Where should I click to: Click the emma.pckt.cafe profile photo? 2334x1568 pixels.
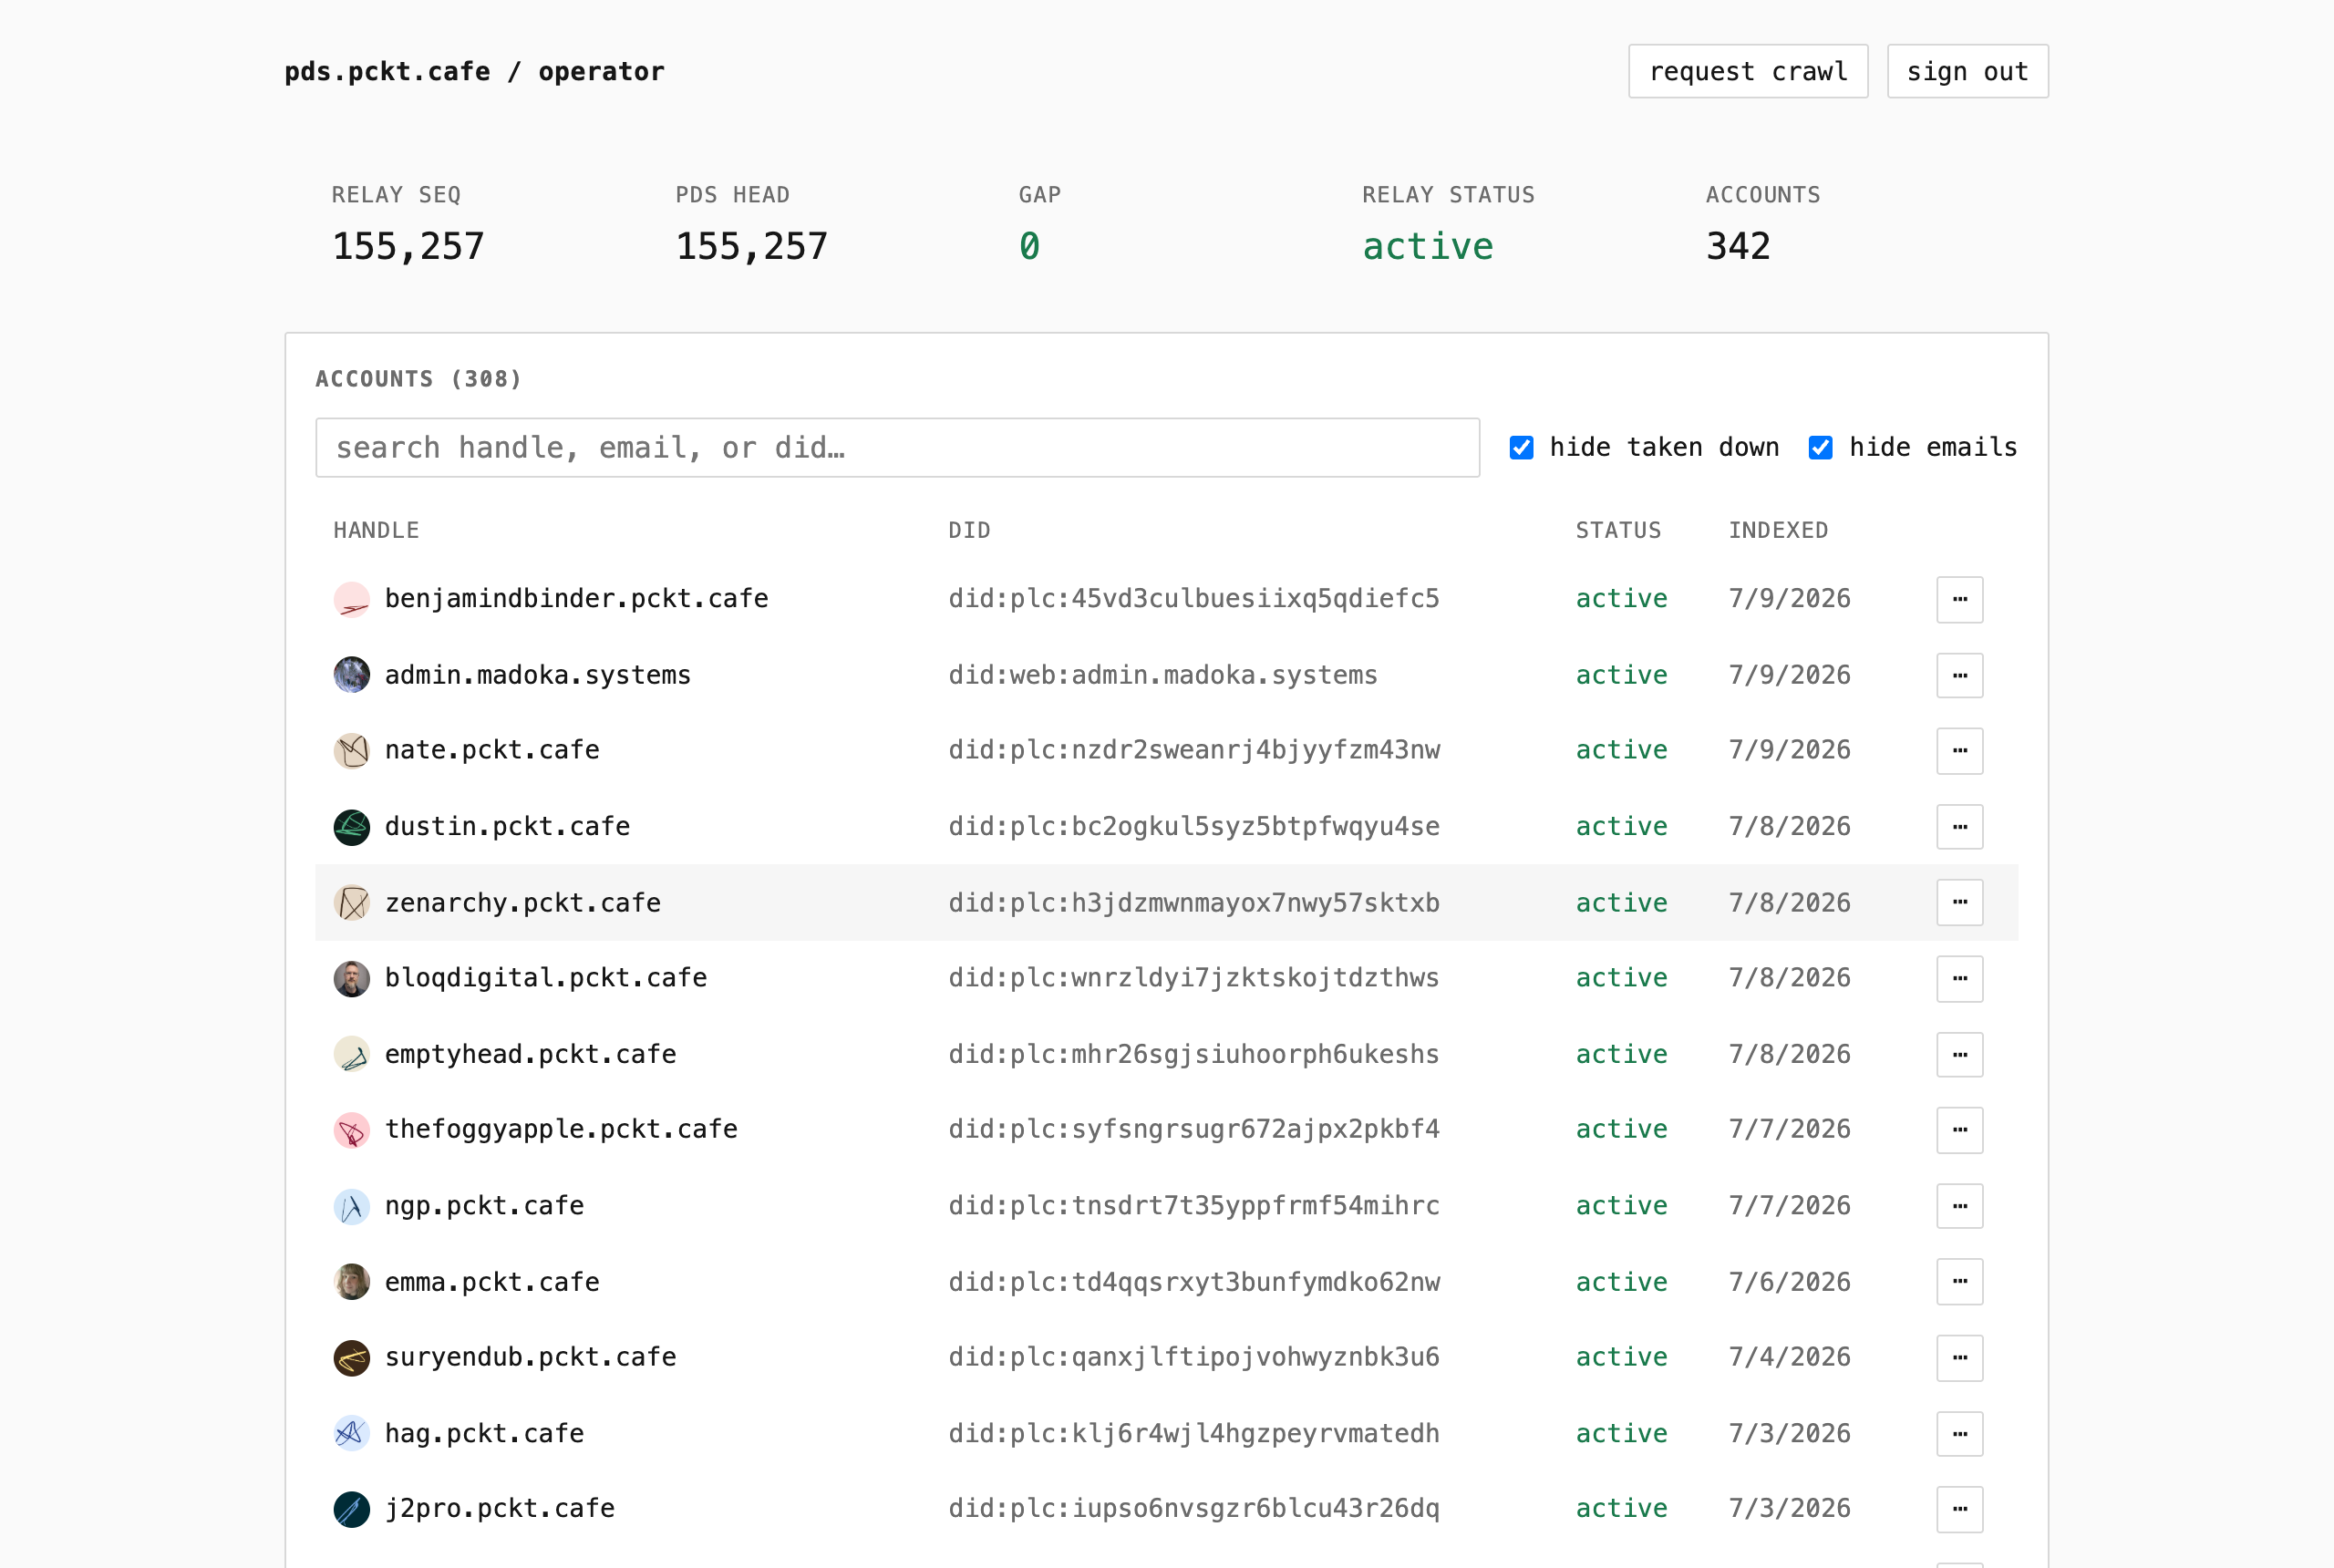click(x=352, y=1282)
